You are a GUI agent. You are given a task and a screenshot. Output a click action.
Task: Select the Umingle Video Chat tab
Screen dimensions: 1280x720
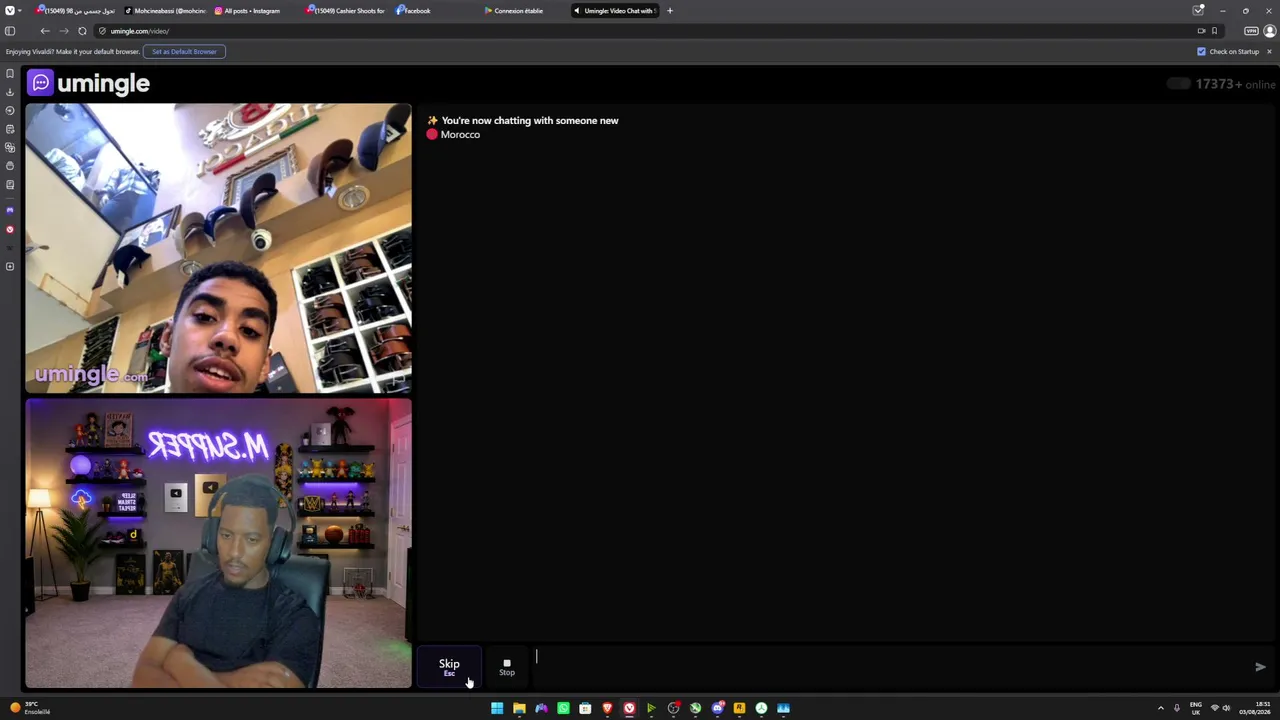click(x=615, y=11)
